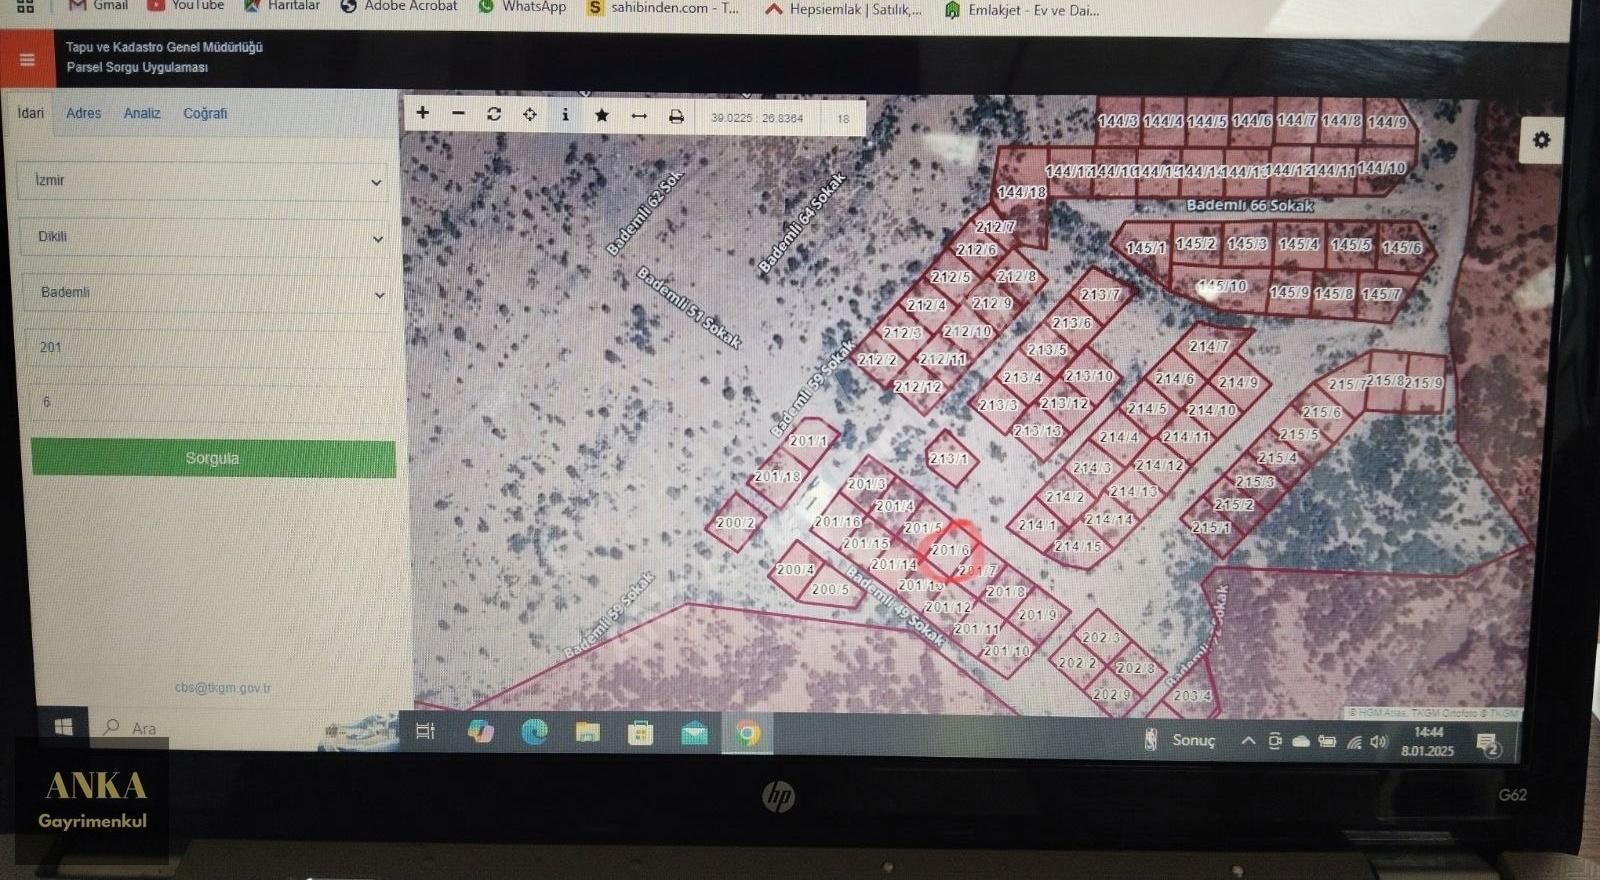Open the Dikili district dropdown
The height and width of the screenshot is (880, 1600).
pos(207,237)
